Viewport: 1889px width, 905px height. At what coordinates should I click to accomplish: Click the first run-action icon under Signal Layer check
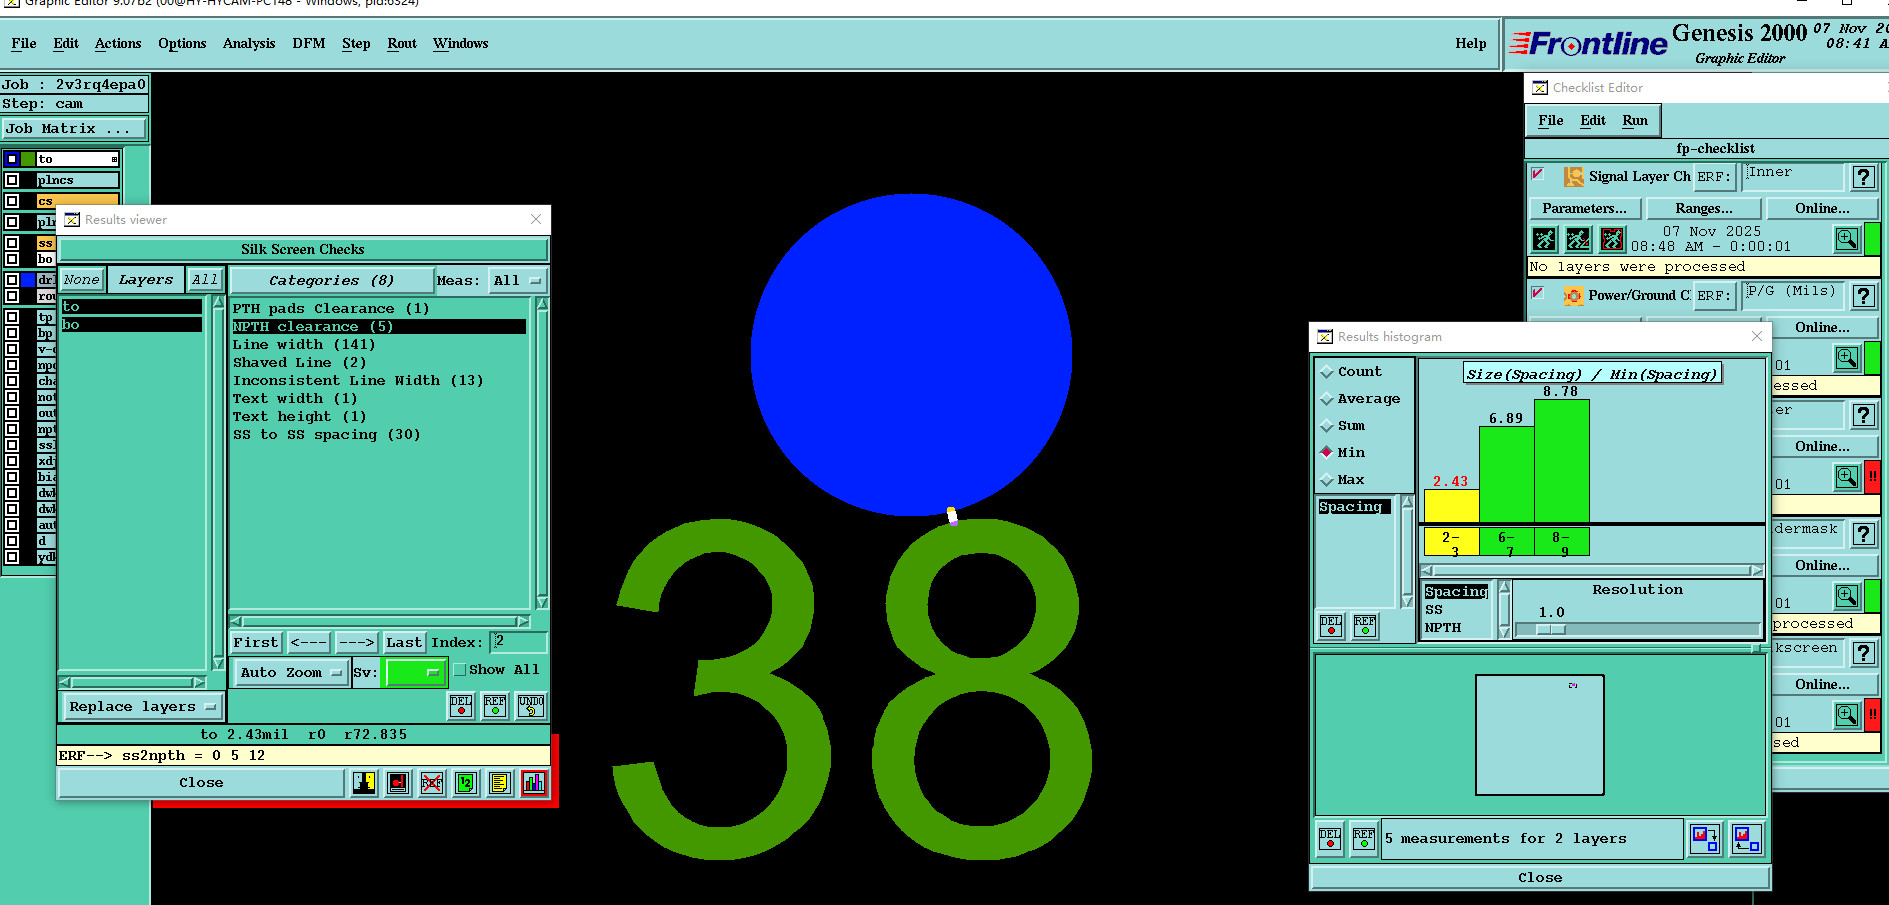pyautogui.click(x=1545, y=239)
